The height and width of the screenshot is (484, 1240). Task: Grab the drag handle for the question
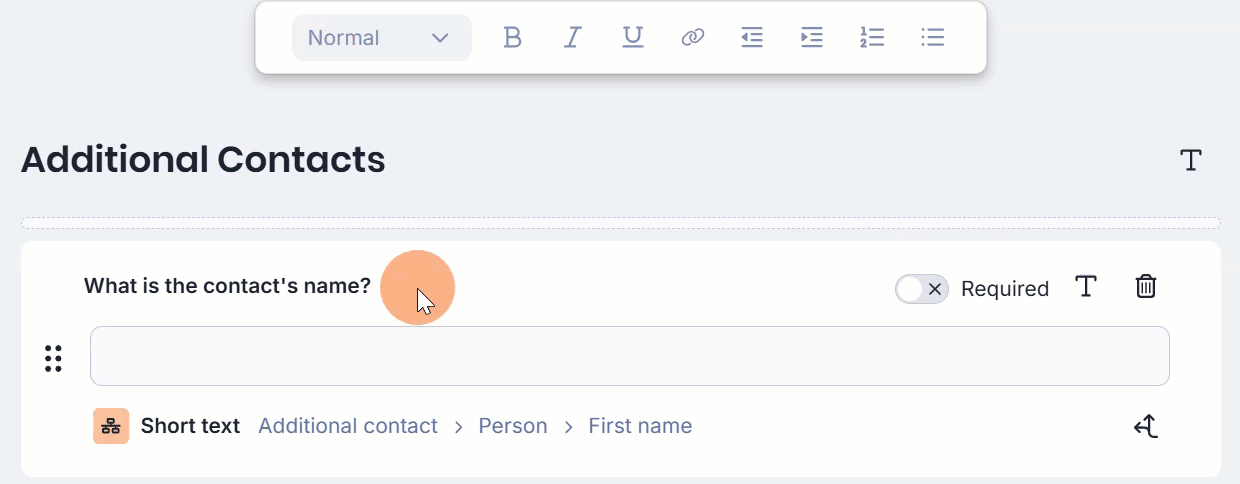(54, 358)
